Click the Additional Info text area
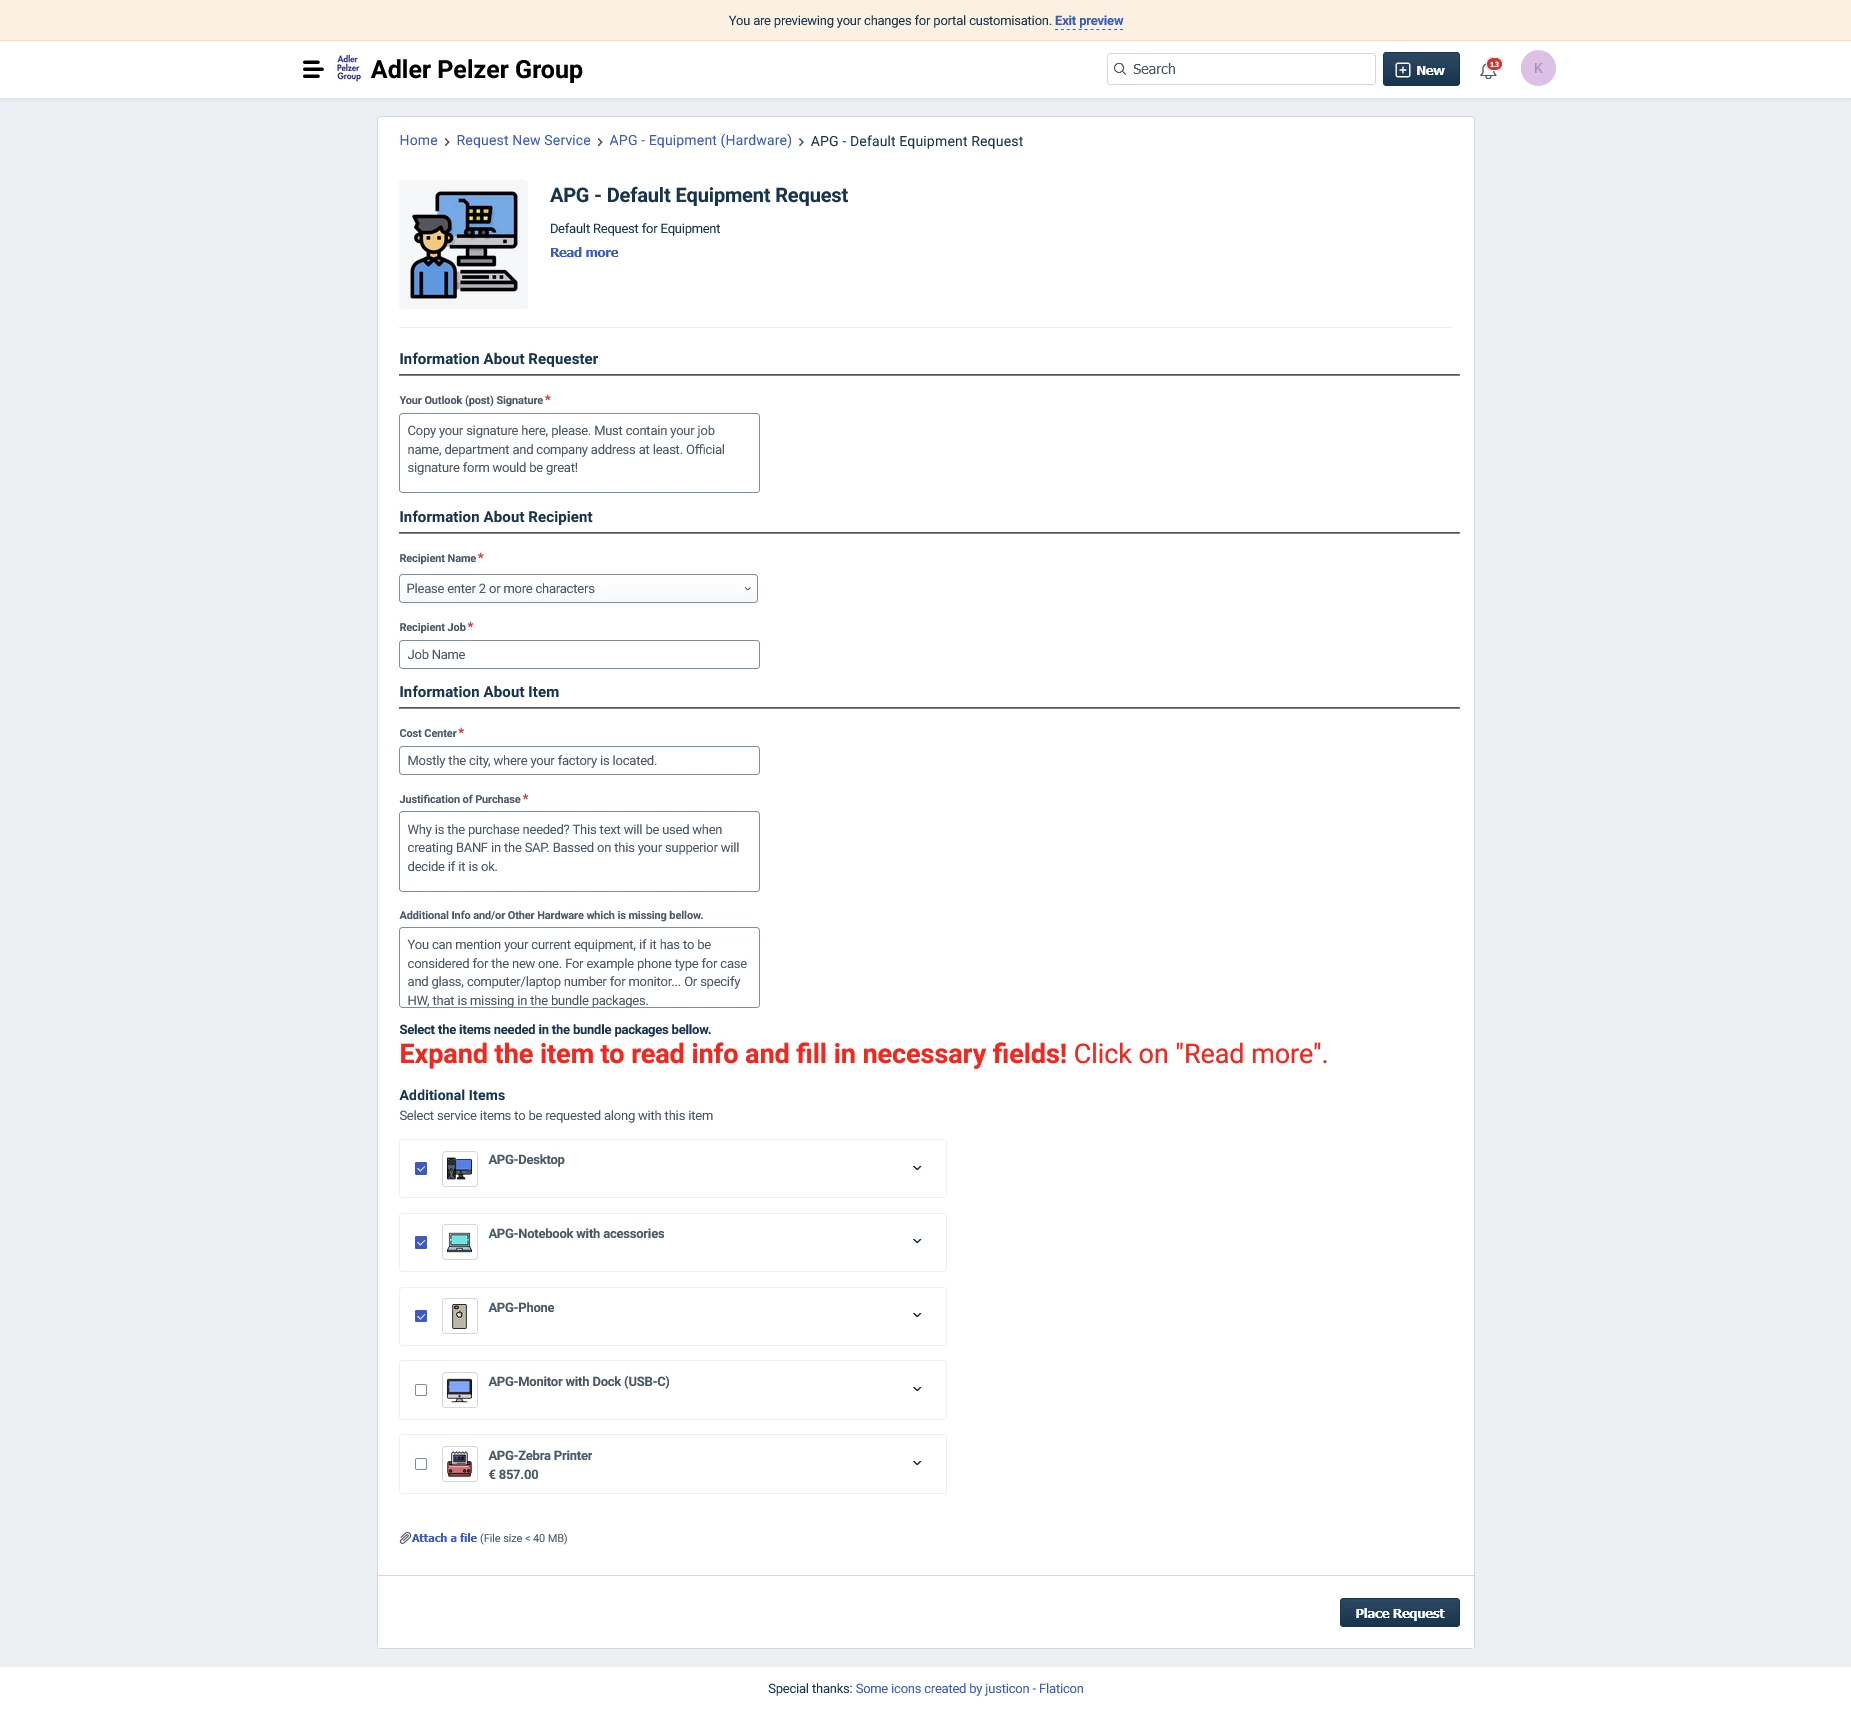 (x=579, y=968)
